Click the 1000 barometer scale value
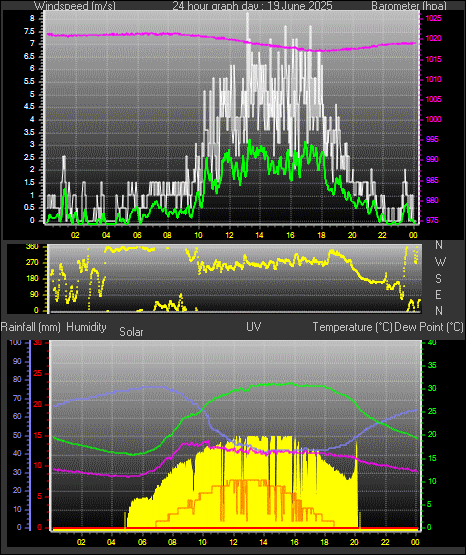Screen dimensions: 466x555 point(433,119)
